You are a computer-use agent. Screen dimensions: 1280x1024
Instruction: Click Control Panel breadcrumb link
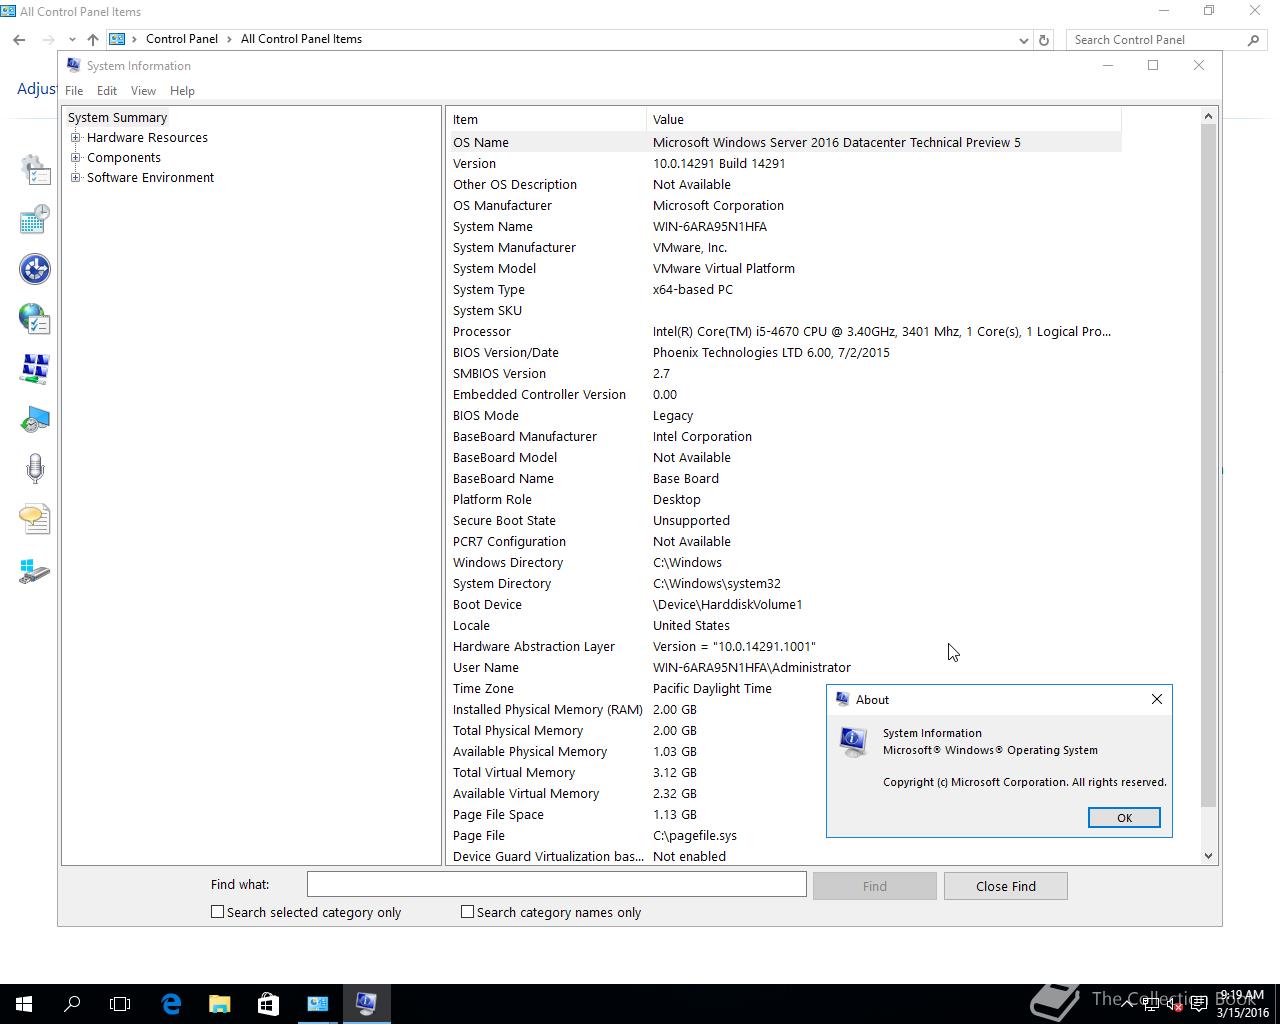point(182,39)
